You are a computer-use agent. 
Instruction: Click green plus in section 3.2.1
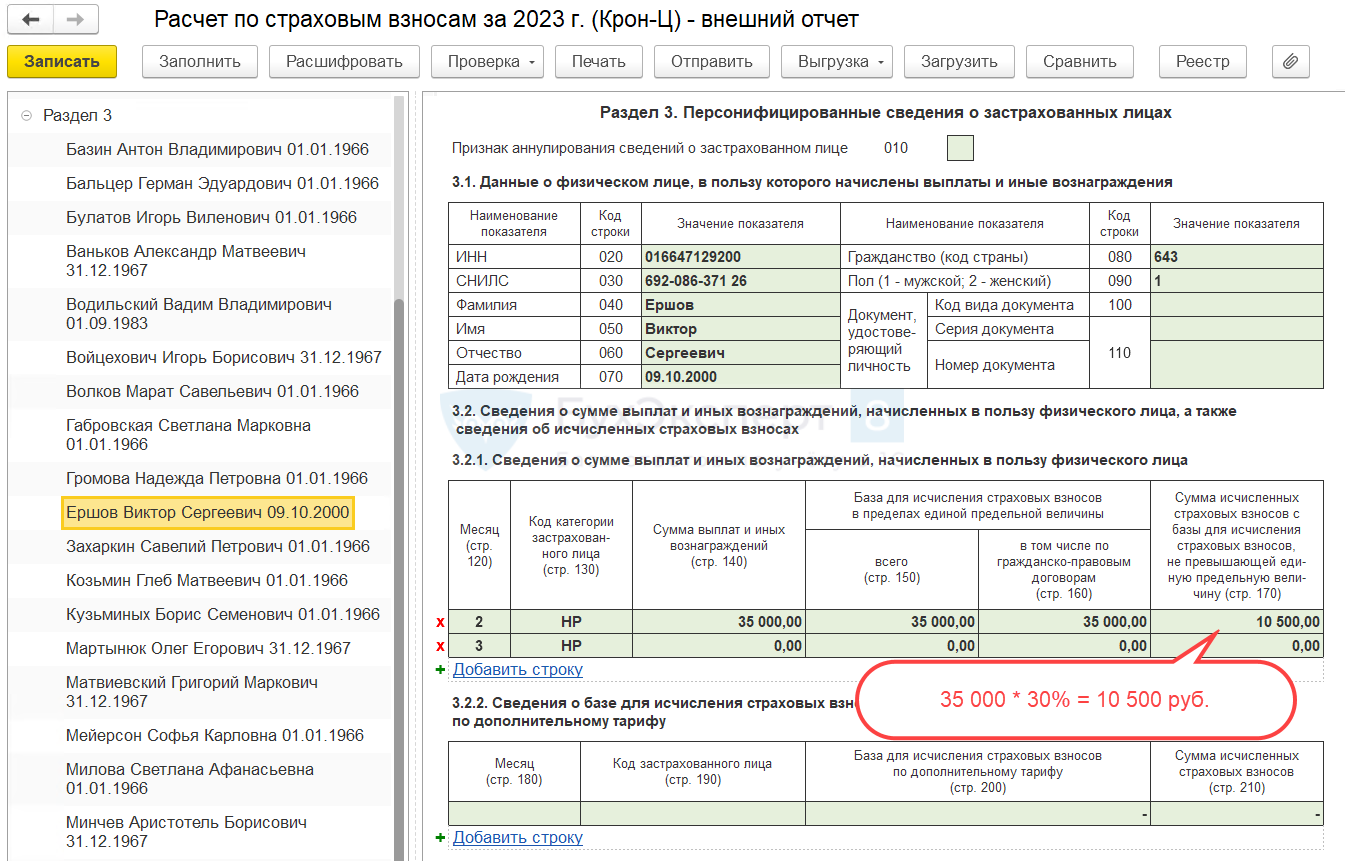tap(441, 670)
